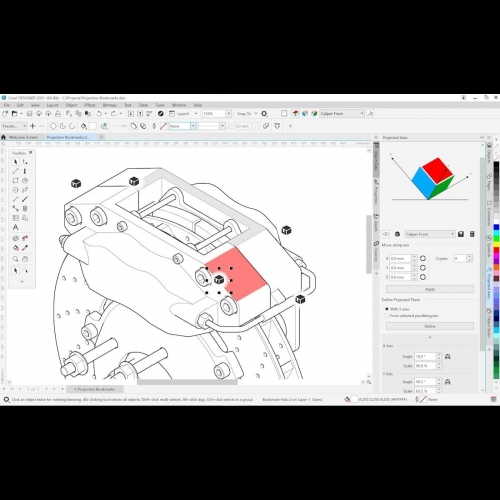Click the Define button
500x500 pixels.
(430, 326)
